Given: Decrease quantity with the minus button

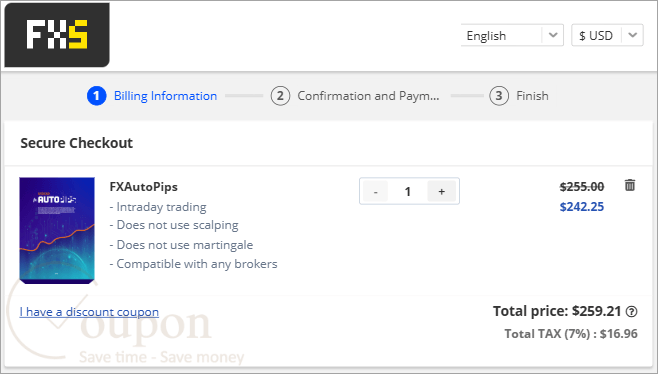Looking at the screenshot, I should pyautogui.click(x=376, y=192).
